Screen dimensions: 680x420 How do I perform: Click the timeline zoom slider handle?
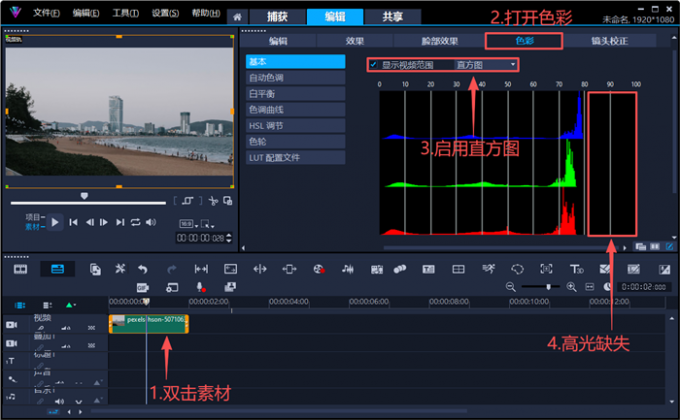[x=549, y=287]
